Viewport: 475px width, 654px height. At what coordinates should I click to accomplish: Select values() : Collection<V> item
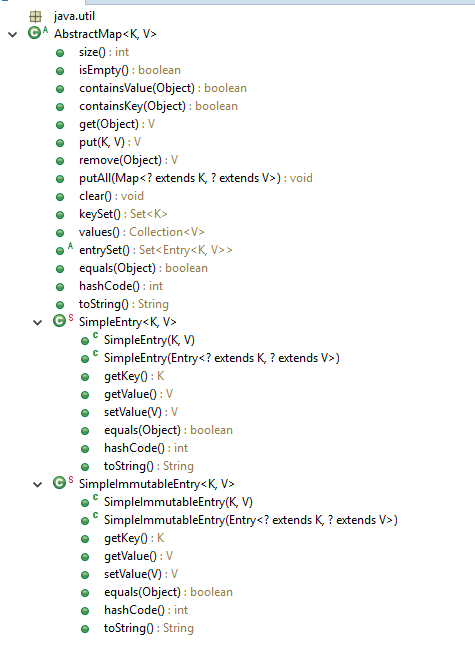141,232
